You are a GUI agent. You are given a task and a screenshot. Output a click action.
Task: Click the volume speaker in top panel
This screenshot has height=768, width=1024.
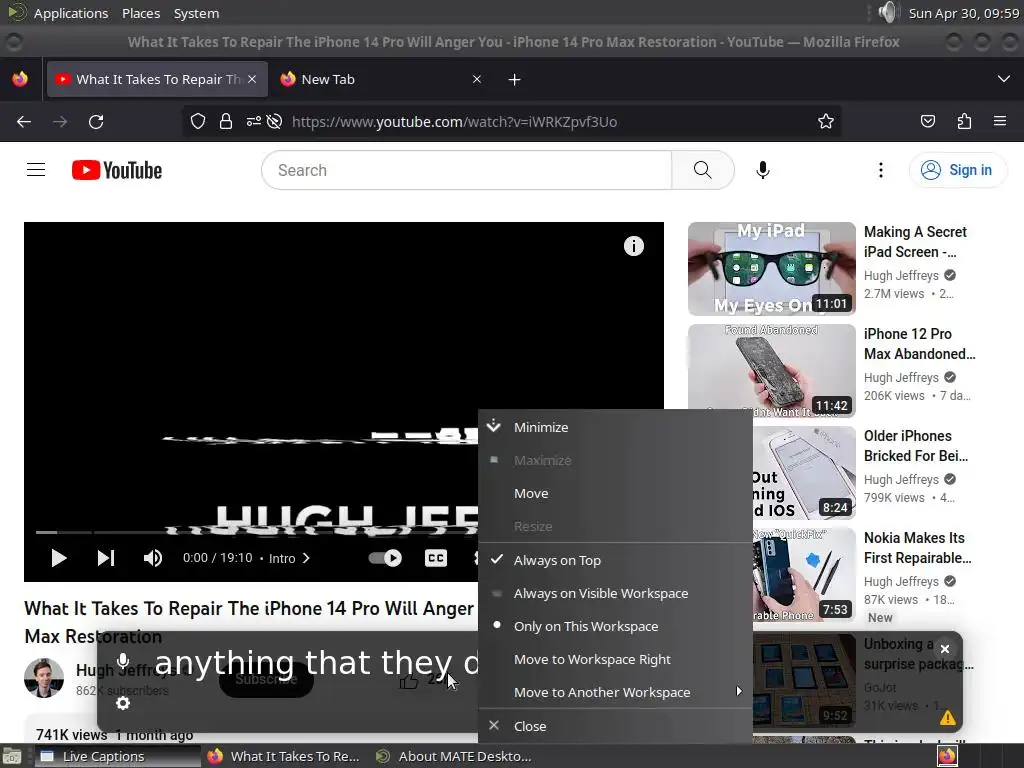pyautogui.click(x=888, y=12)
